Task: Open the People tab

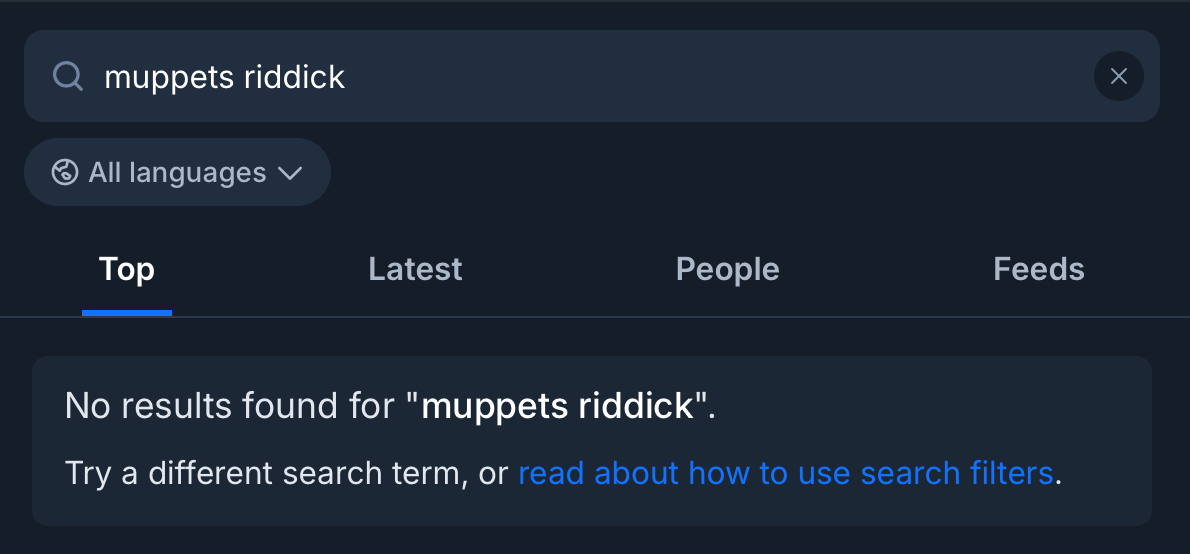Action: pyautogui.click(x=727, y=269)
